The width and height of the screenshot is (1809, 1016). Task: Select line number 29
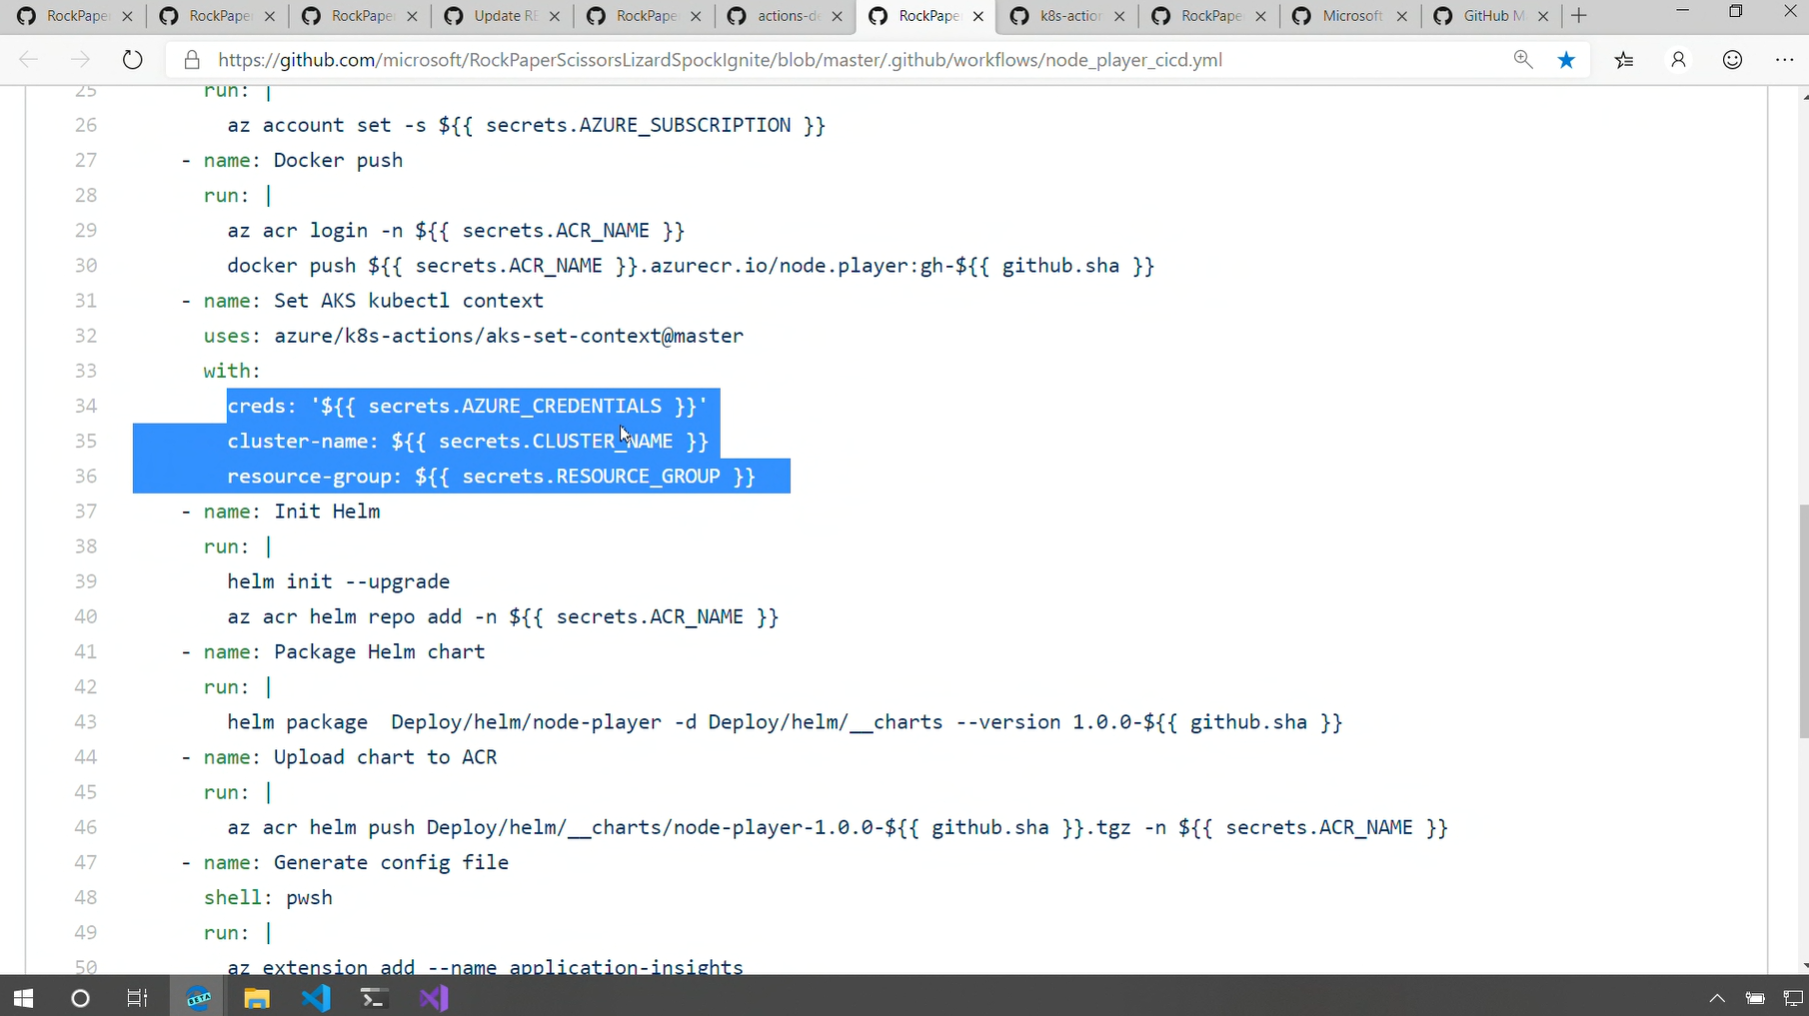tap(86, 230)
